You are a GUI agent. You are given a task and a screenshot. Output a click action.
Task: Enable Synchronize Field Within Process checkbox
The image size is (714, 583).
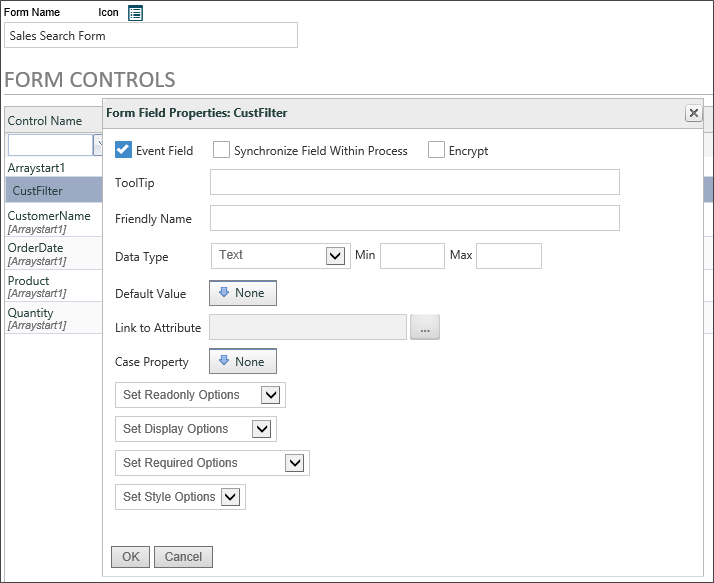click(221, 150)
